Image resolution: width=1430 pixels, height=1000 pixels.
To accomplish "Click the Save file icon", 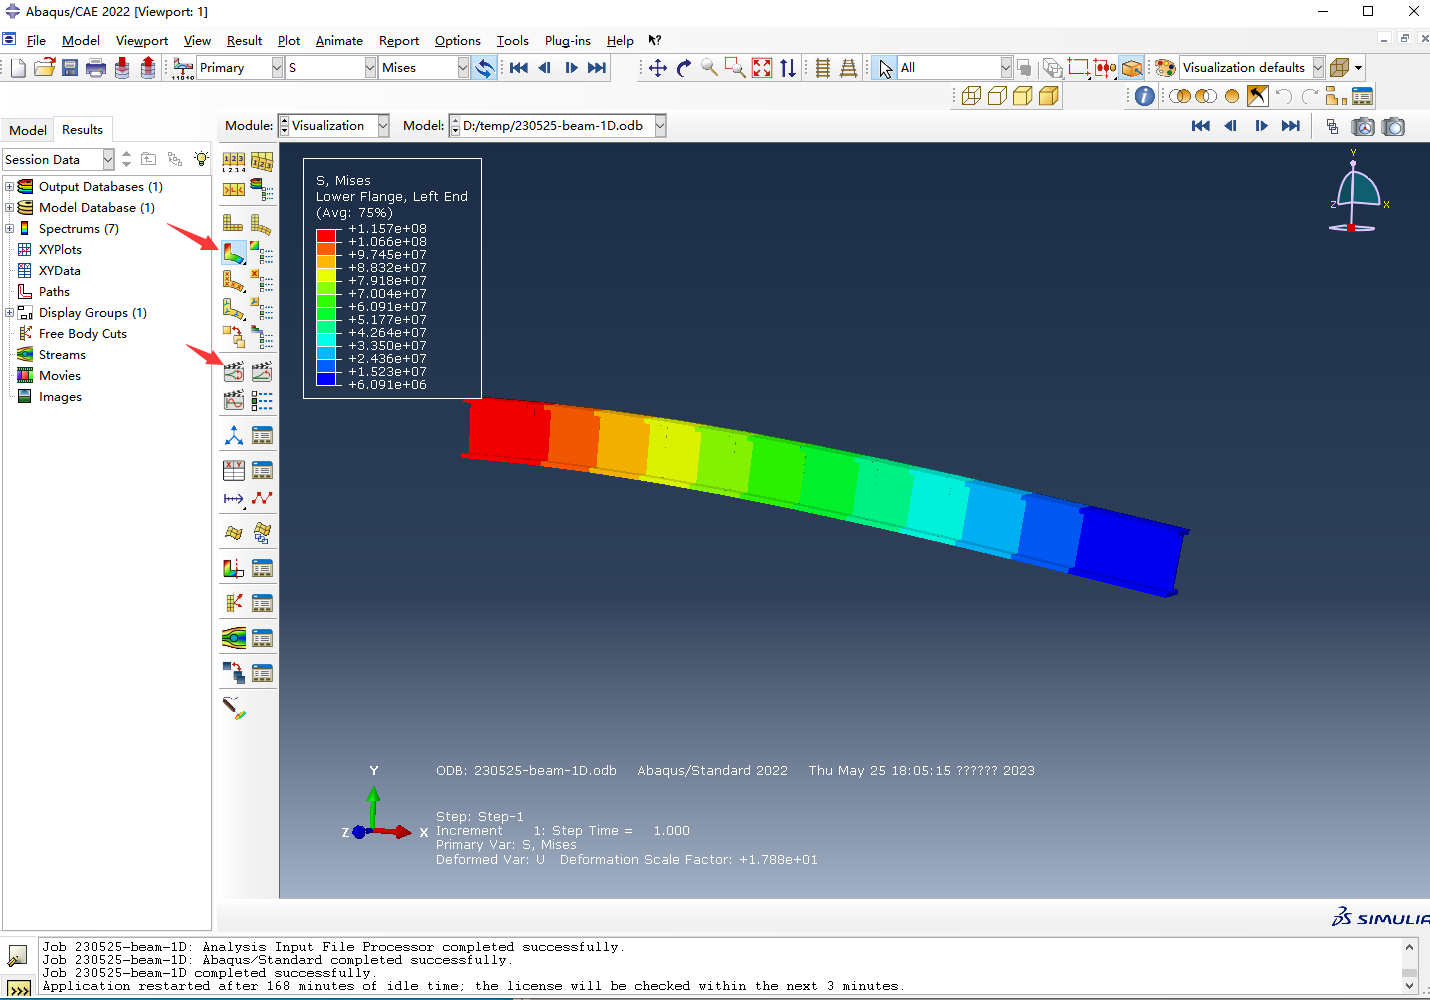I will coord(70,68).
